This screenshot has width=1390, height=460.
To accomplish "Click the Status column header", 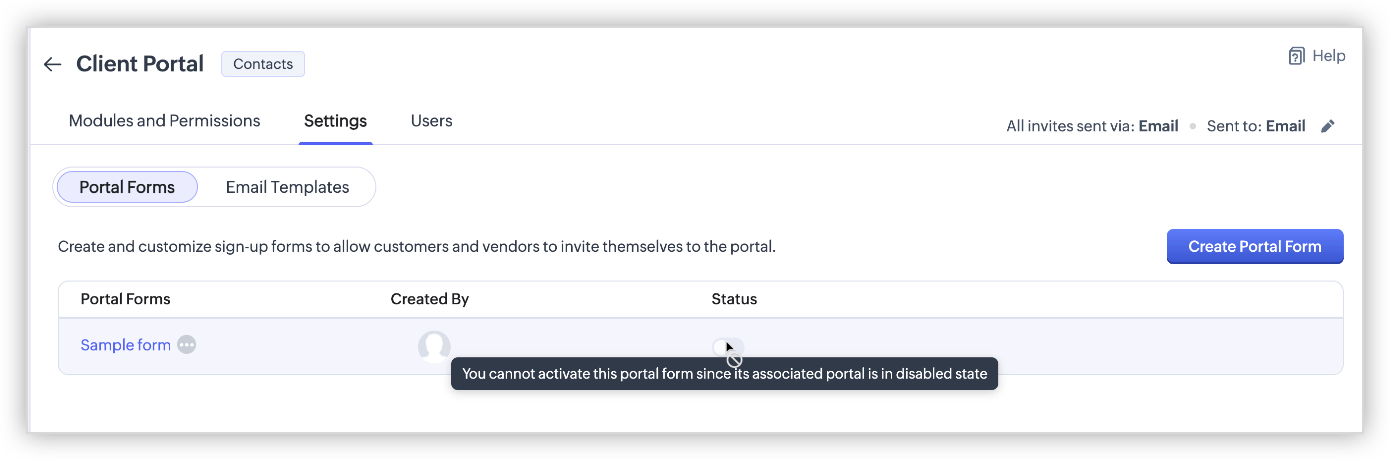I will pyautogui.click(x=734, y=299).
